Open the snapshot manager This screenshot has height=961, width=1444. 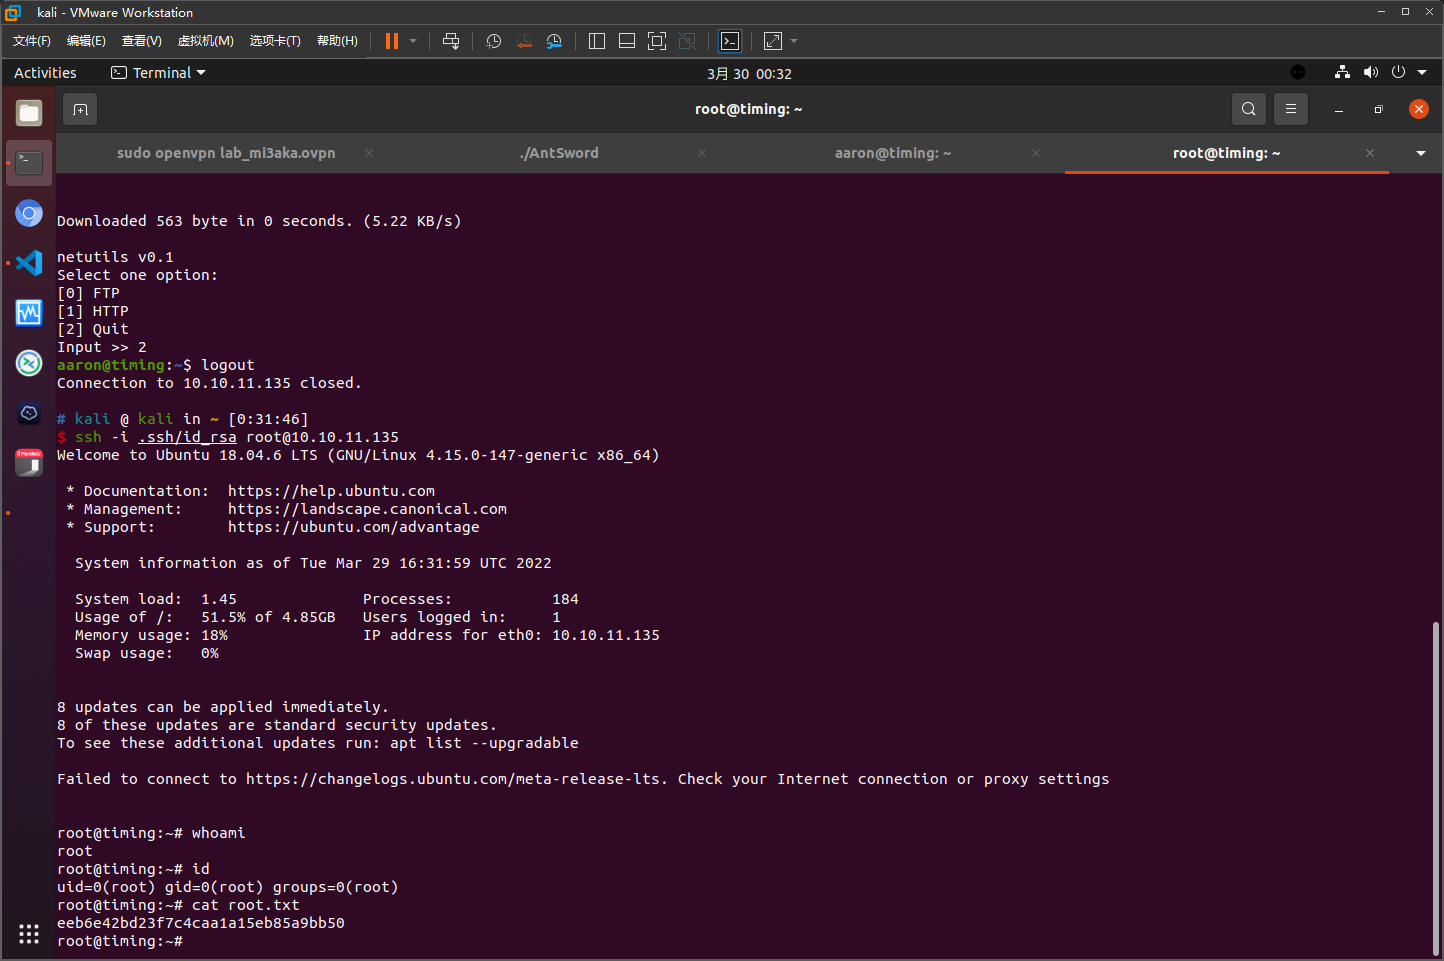(x=554, y=41)
